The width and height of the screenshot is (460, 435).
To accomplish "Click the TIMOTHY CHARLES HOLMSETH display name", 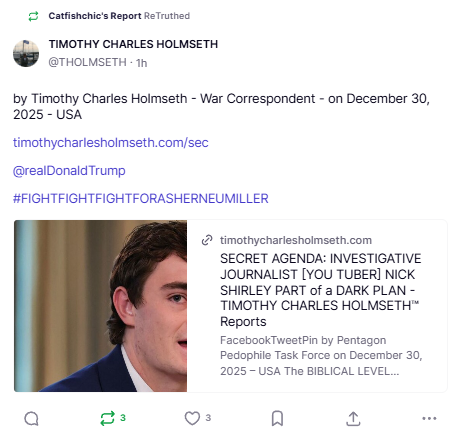I will pos(133,44).
